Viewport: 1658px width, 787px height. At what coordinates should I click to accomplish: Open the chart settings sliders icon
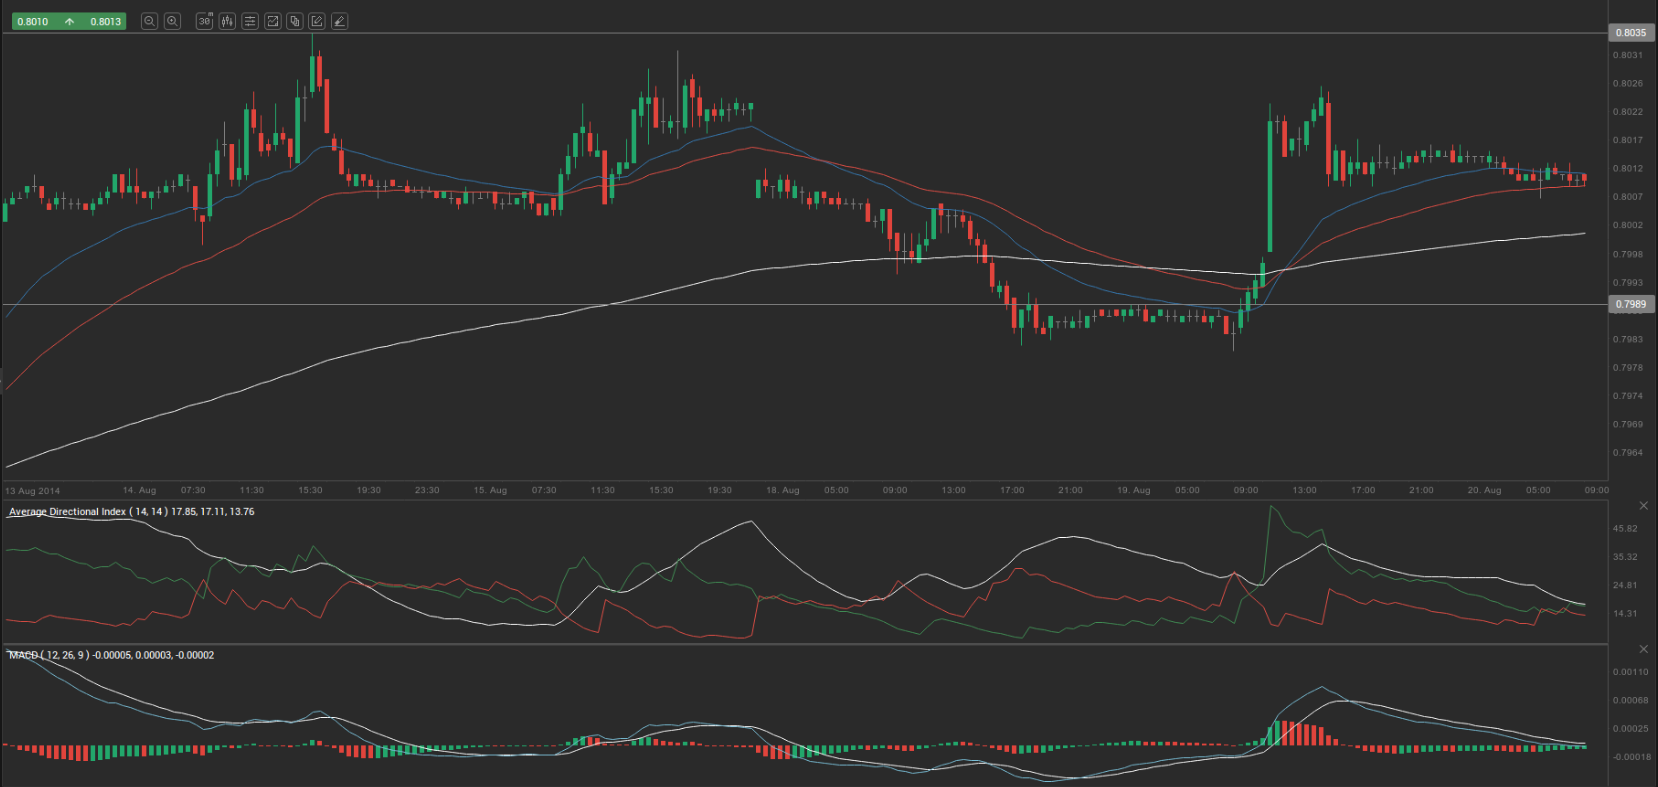coord(250,21)
